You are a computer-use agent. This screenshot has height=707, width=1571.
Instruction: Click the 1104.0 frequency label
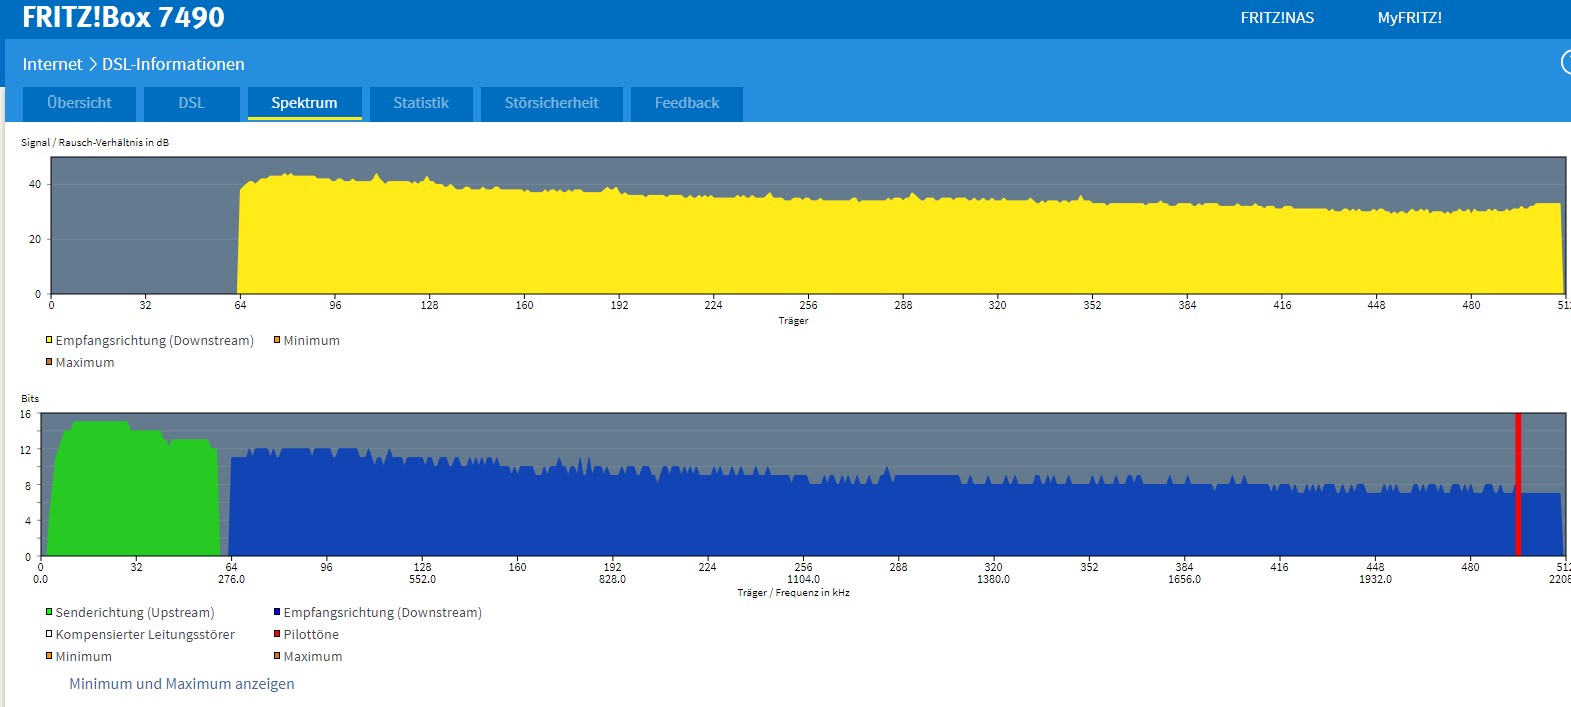pyautogui.click(x=803, y=579)
